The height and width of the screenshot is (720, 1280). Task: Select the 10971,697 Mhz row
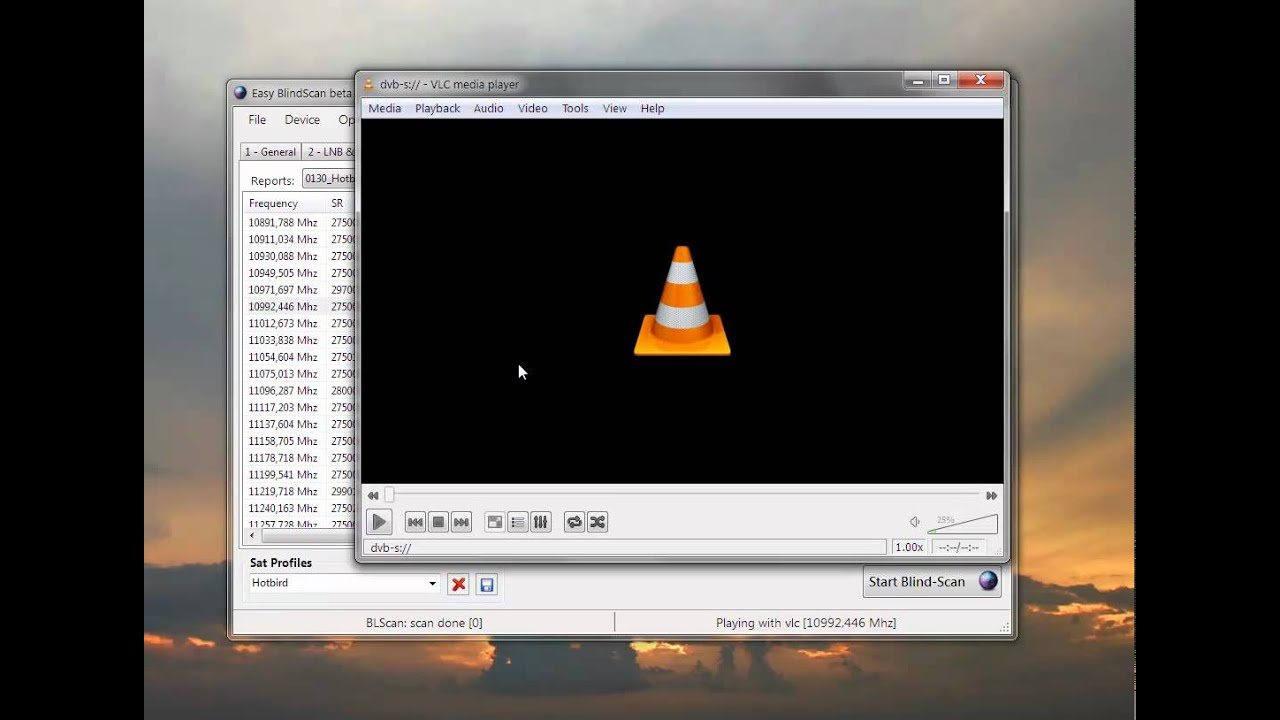(300, 290)
